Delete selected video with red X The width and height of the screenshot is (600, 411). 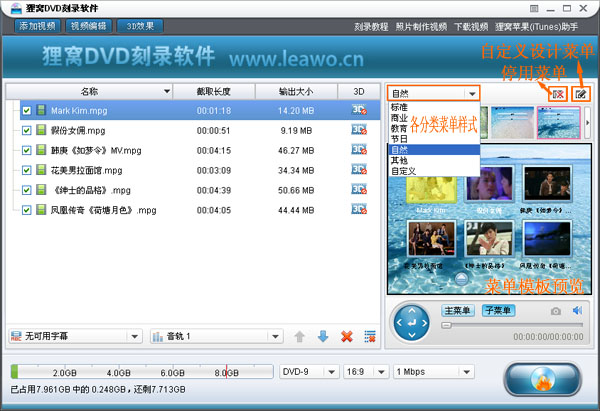347,337
